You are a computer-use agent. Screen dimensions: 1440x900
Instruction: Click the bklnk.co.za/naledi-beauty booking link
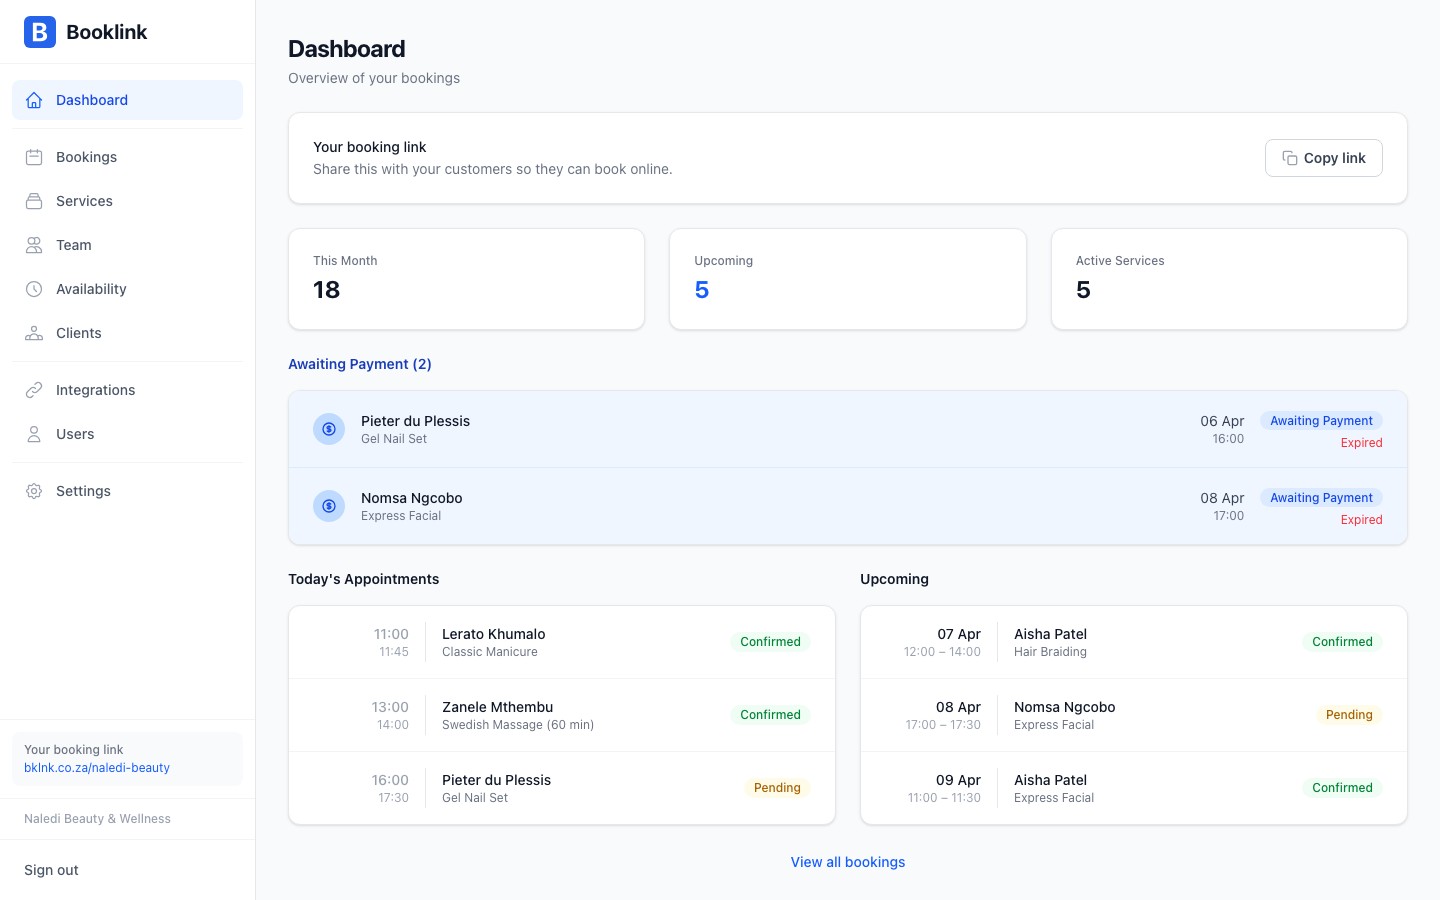97,768
